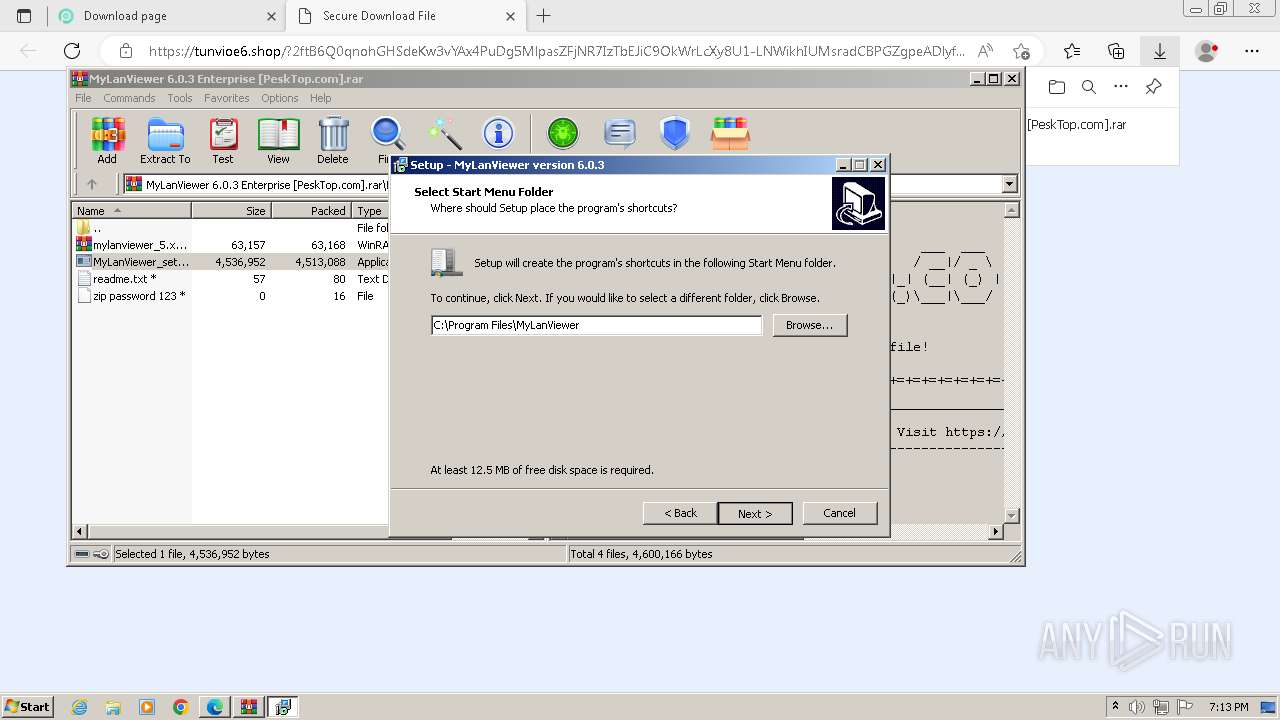Image resolution: width=1280 pixels, height=720 pixels.
Task: Pin the downloads panel with pin icon
Action: [1153, 87]
